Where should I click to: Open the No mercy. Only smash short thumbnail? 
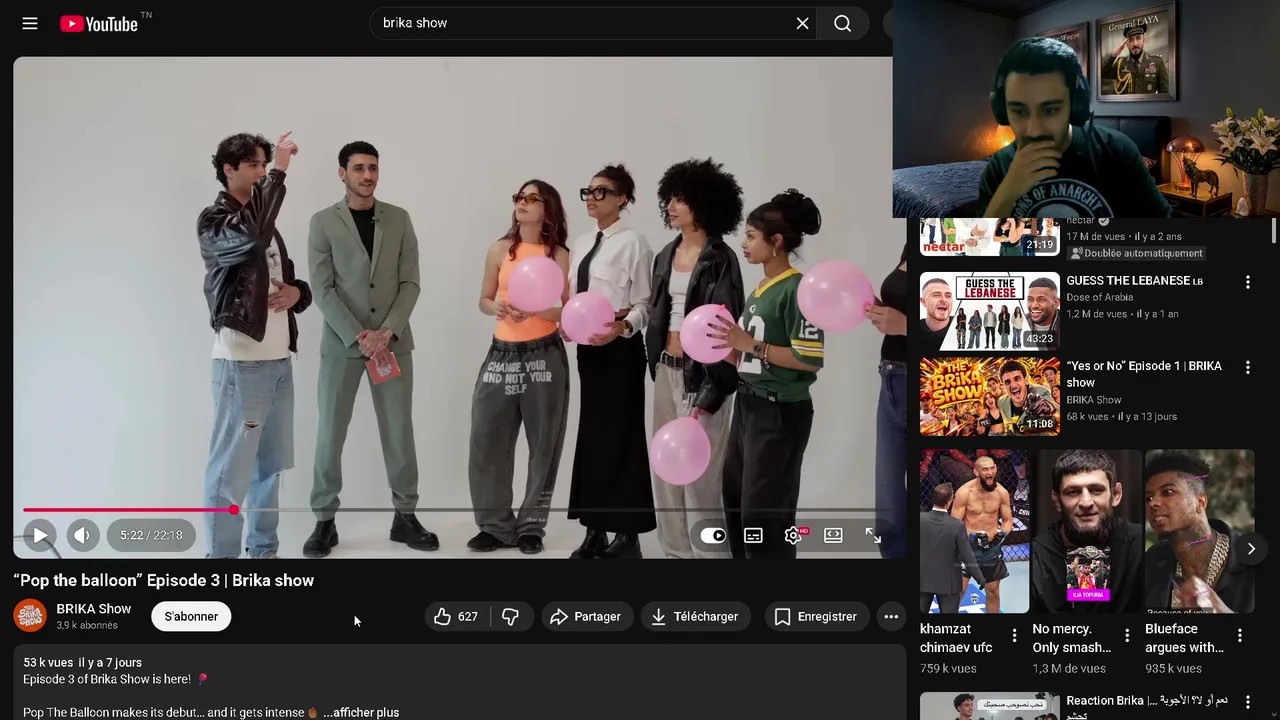pyautogui.click(x=1087, y=531)
